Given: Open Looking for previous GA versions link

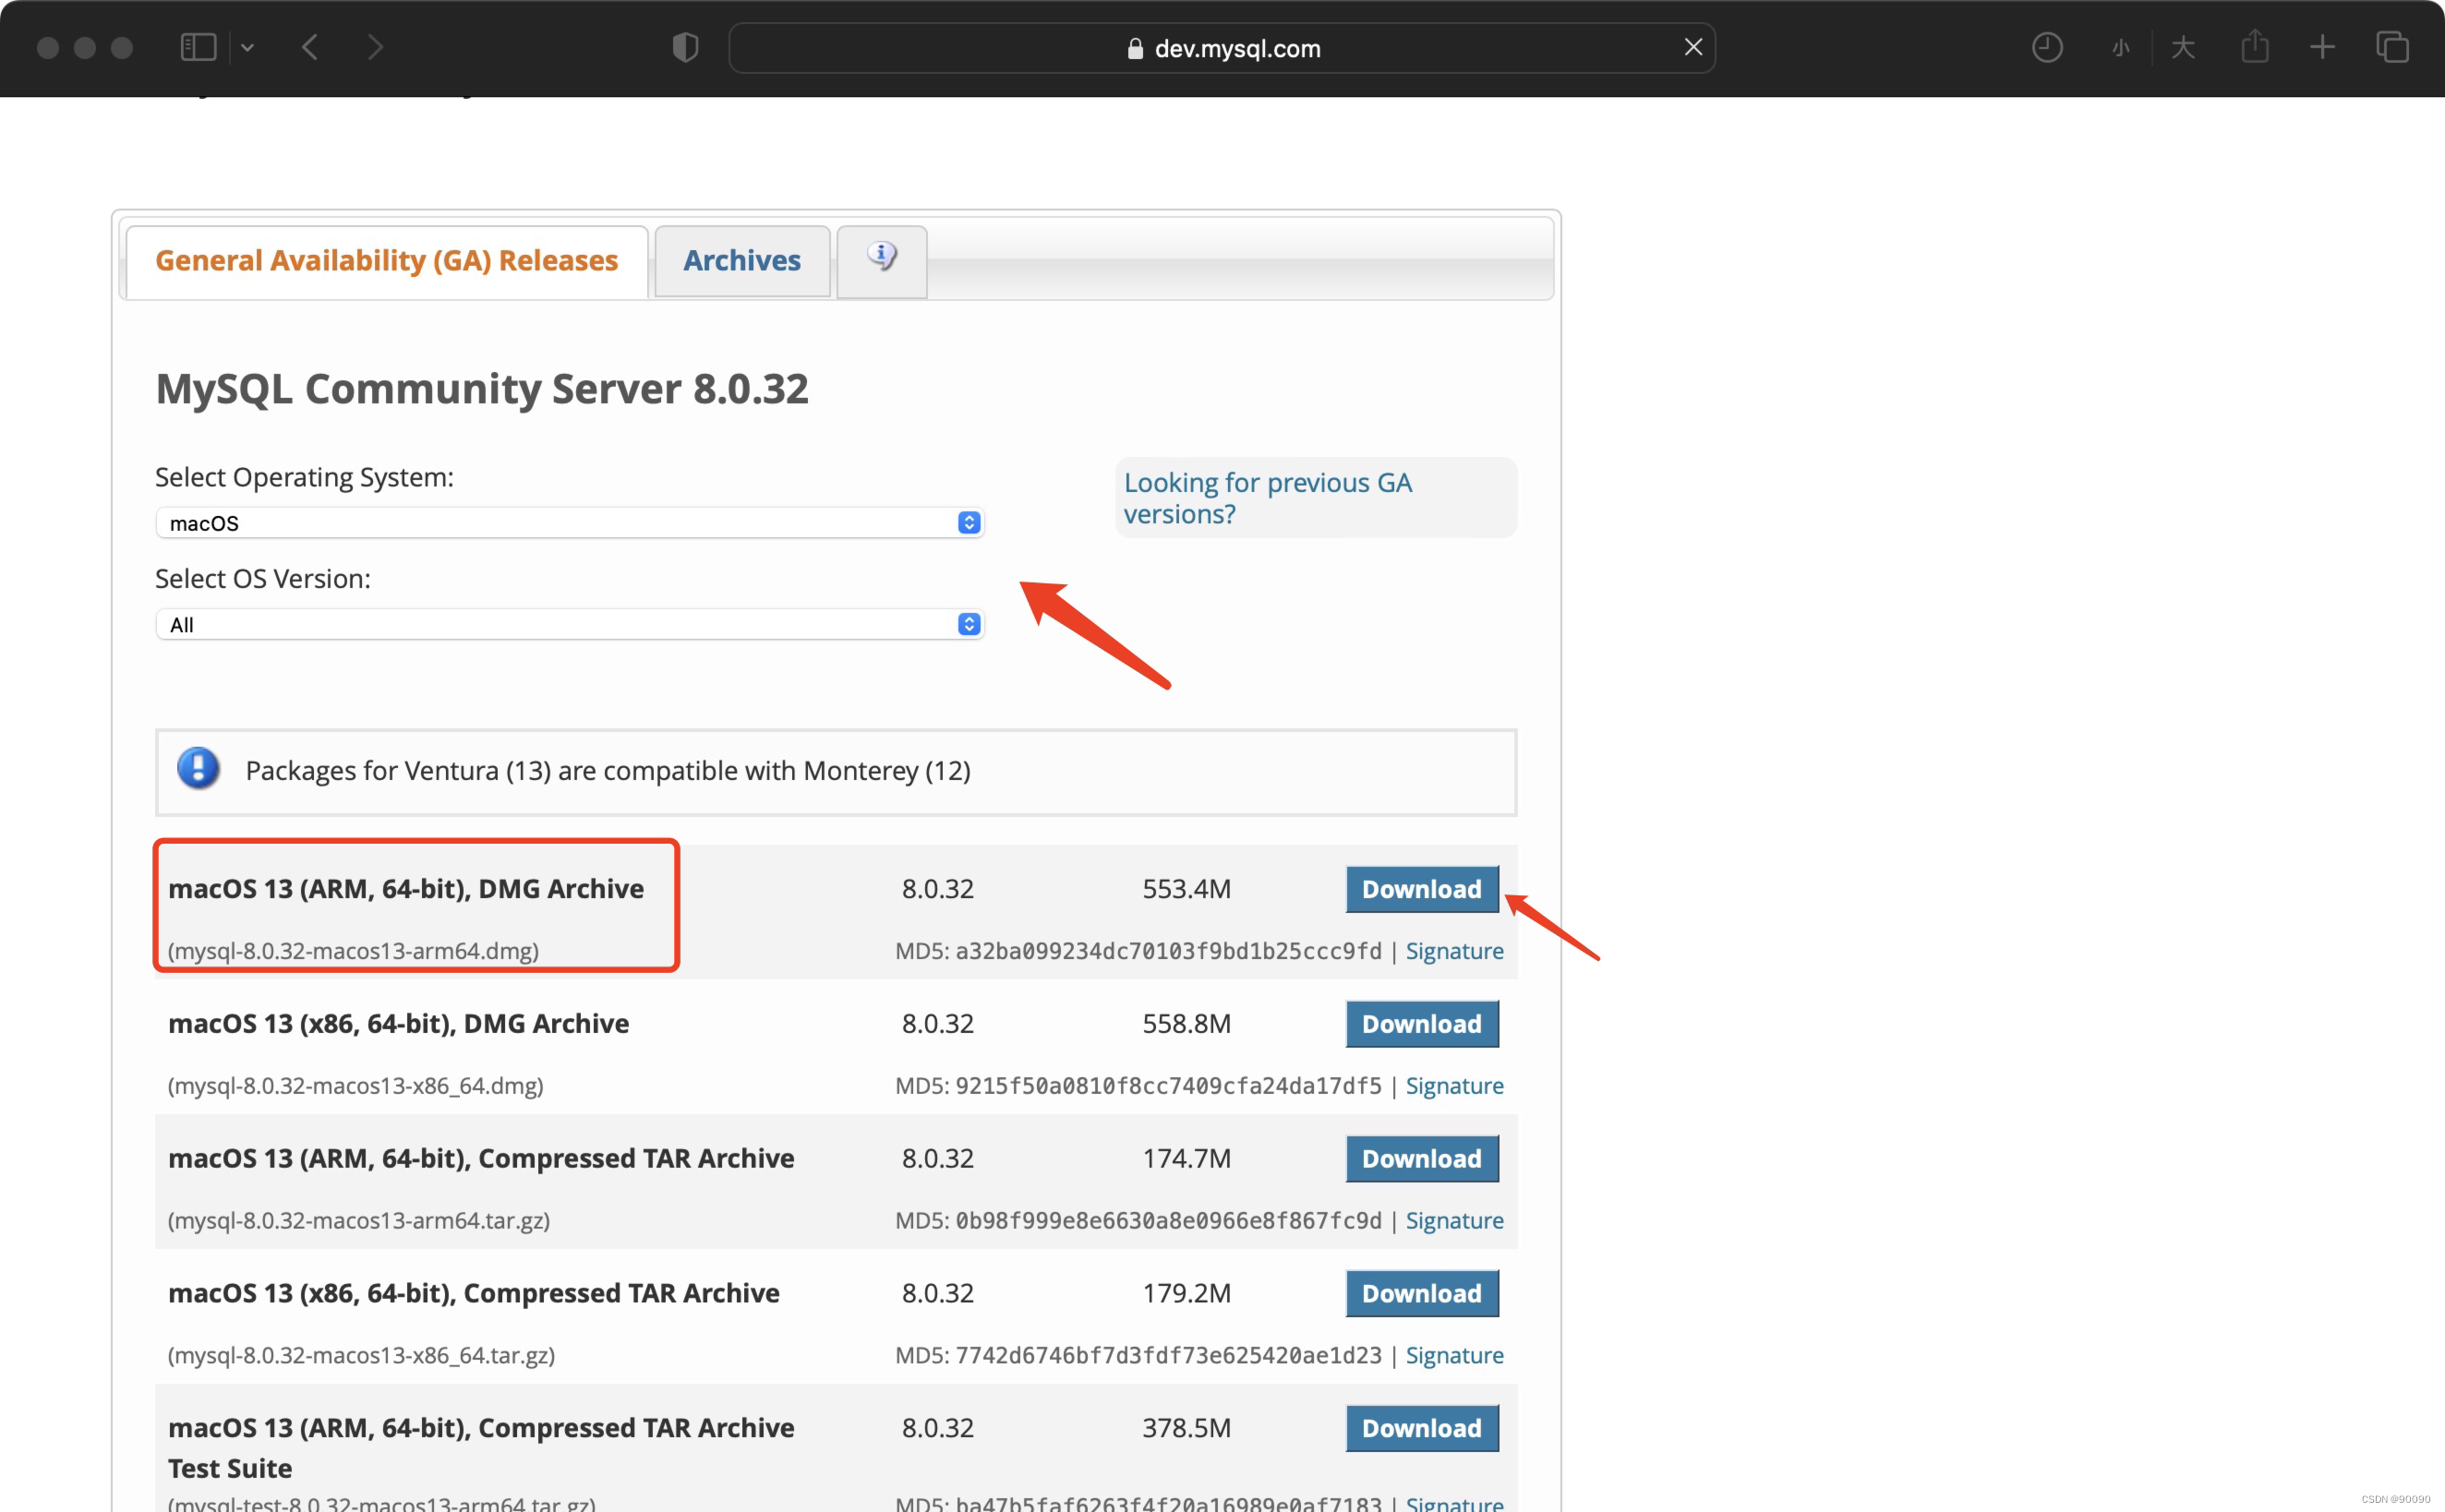Looking at the screenshot, I should point(1267,498).
